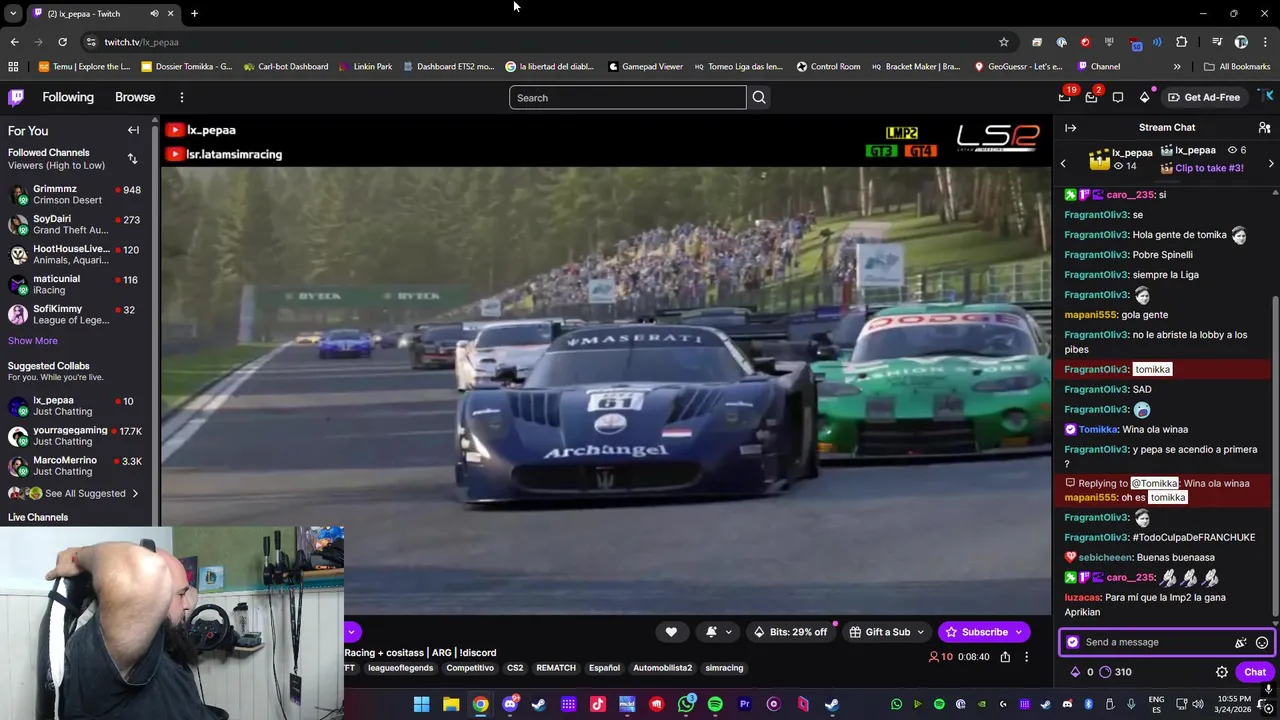The image size is (1280, 720).
Task: Click the Twitch home logo
Action: pos(16,97)
